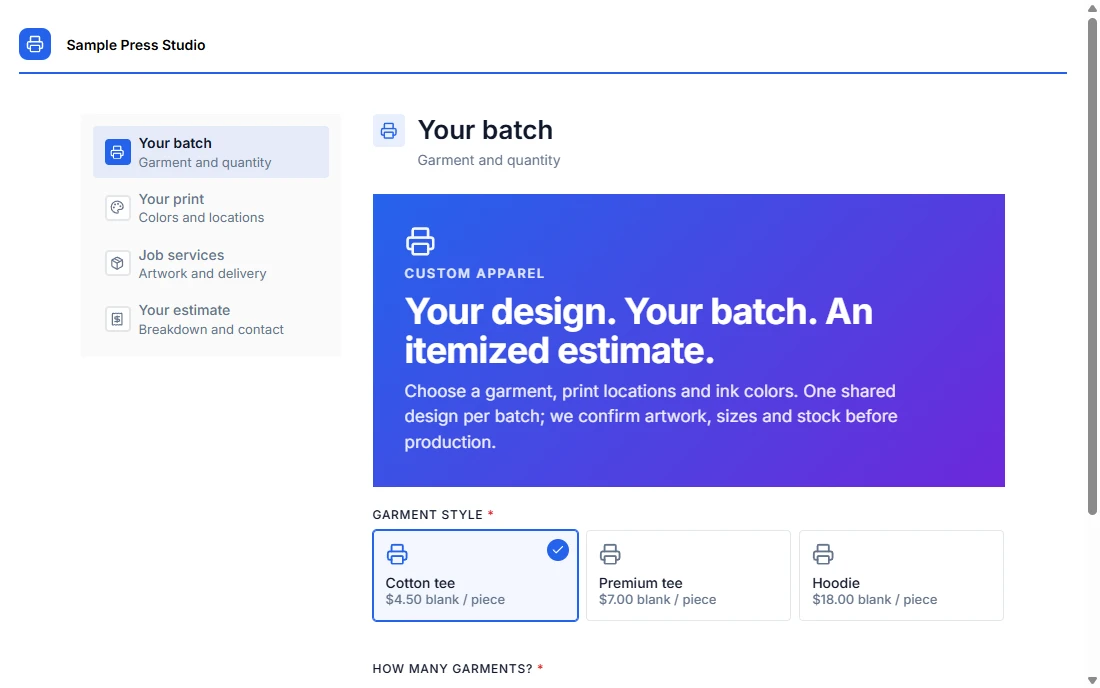
Task: Click the Sample Press Studio printer logo
Action: (x=35, y=44)
